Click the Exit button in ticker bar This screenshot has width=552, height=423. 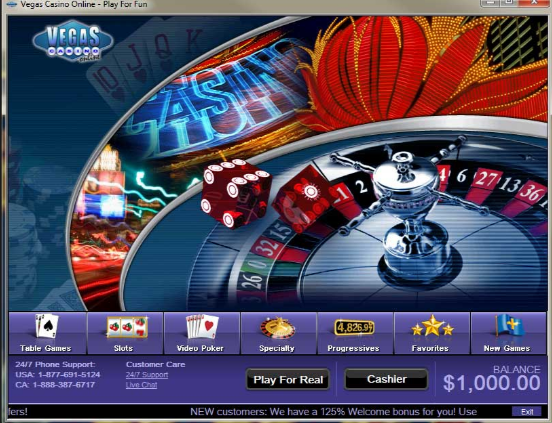527,412
